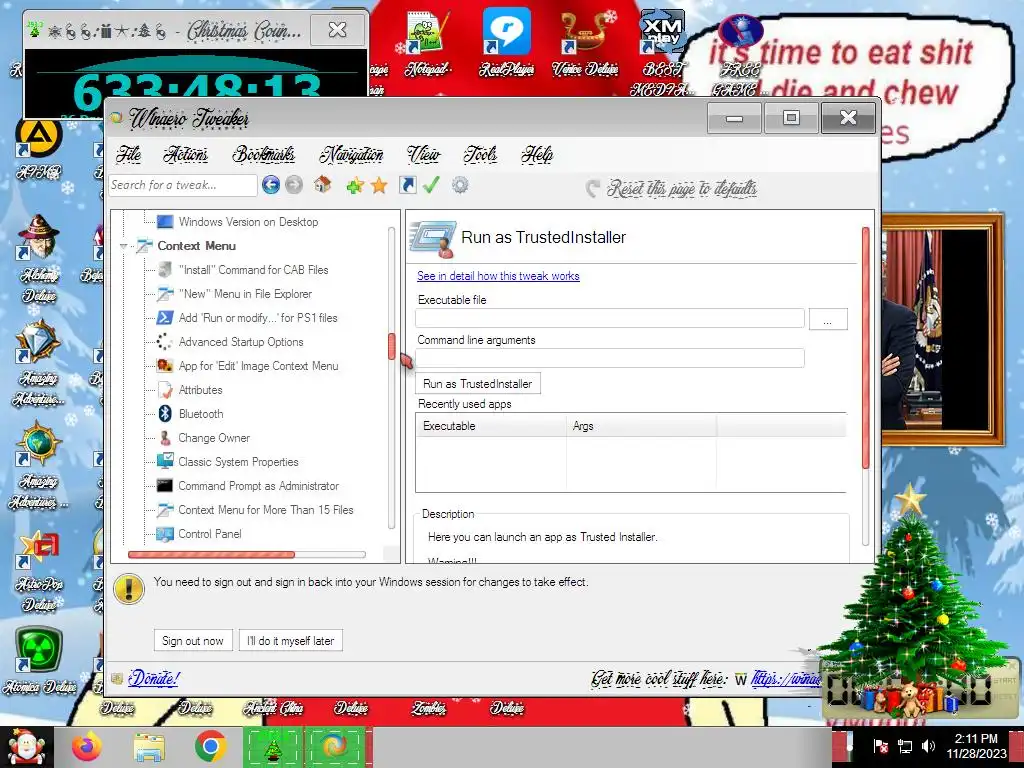This screenshot has width=1024, height=768.
Task: Open the Bookmarks menu
Action: pos(264,155)
